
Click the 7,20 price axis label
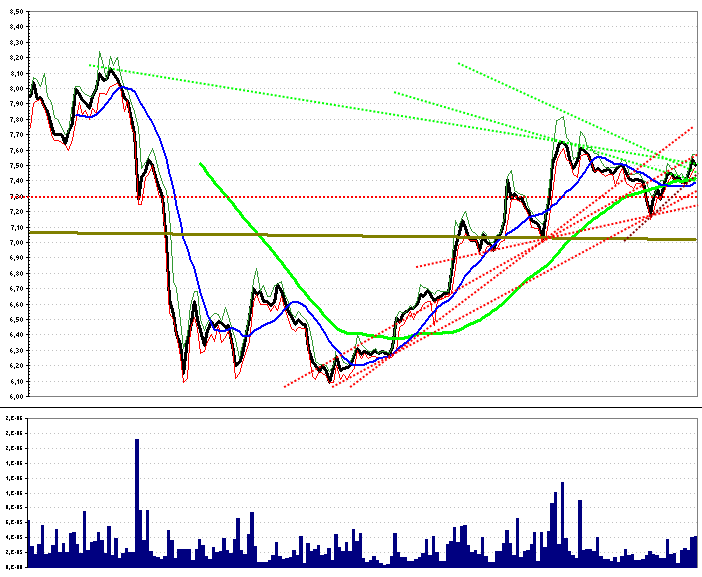[x=16, y=212]
